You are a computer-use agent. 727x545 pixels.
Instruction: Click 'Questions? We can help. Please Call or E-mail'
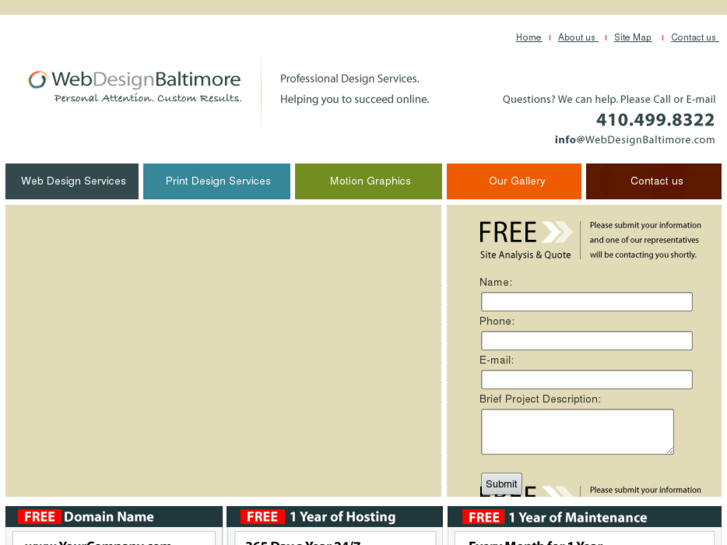(x=609, y=99)
